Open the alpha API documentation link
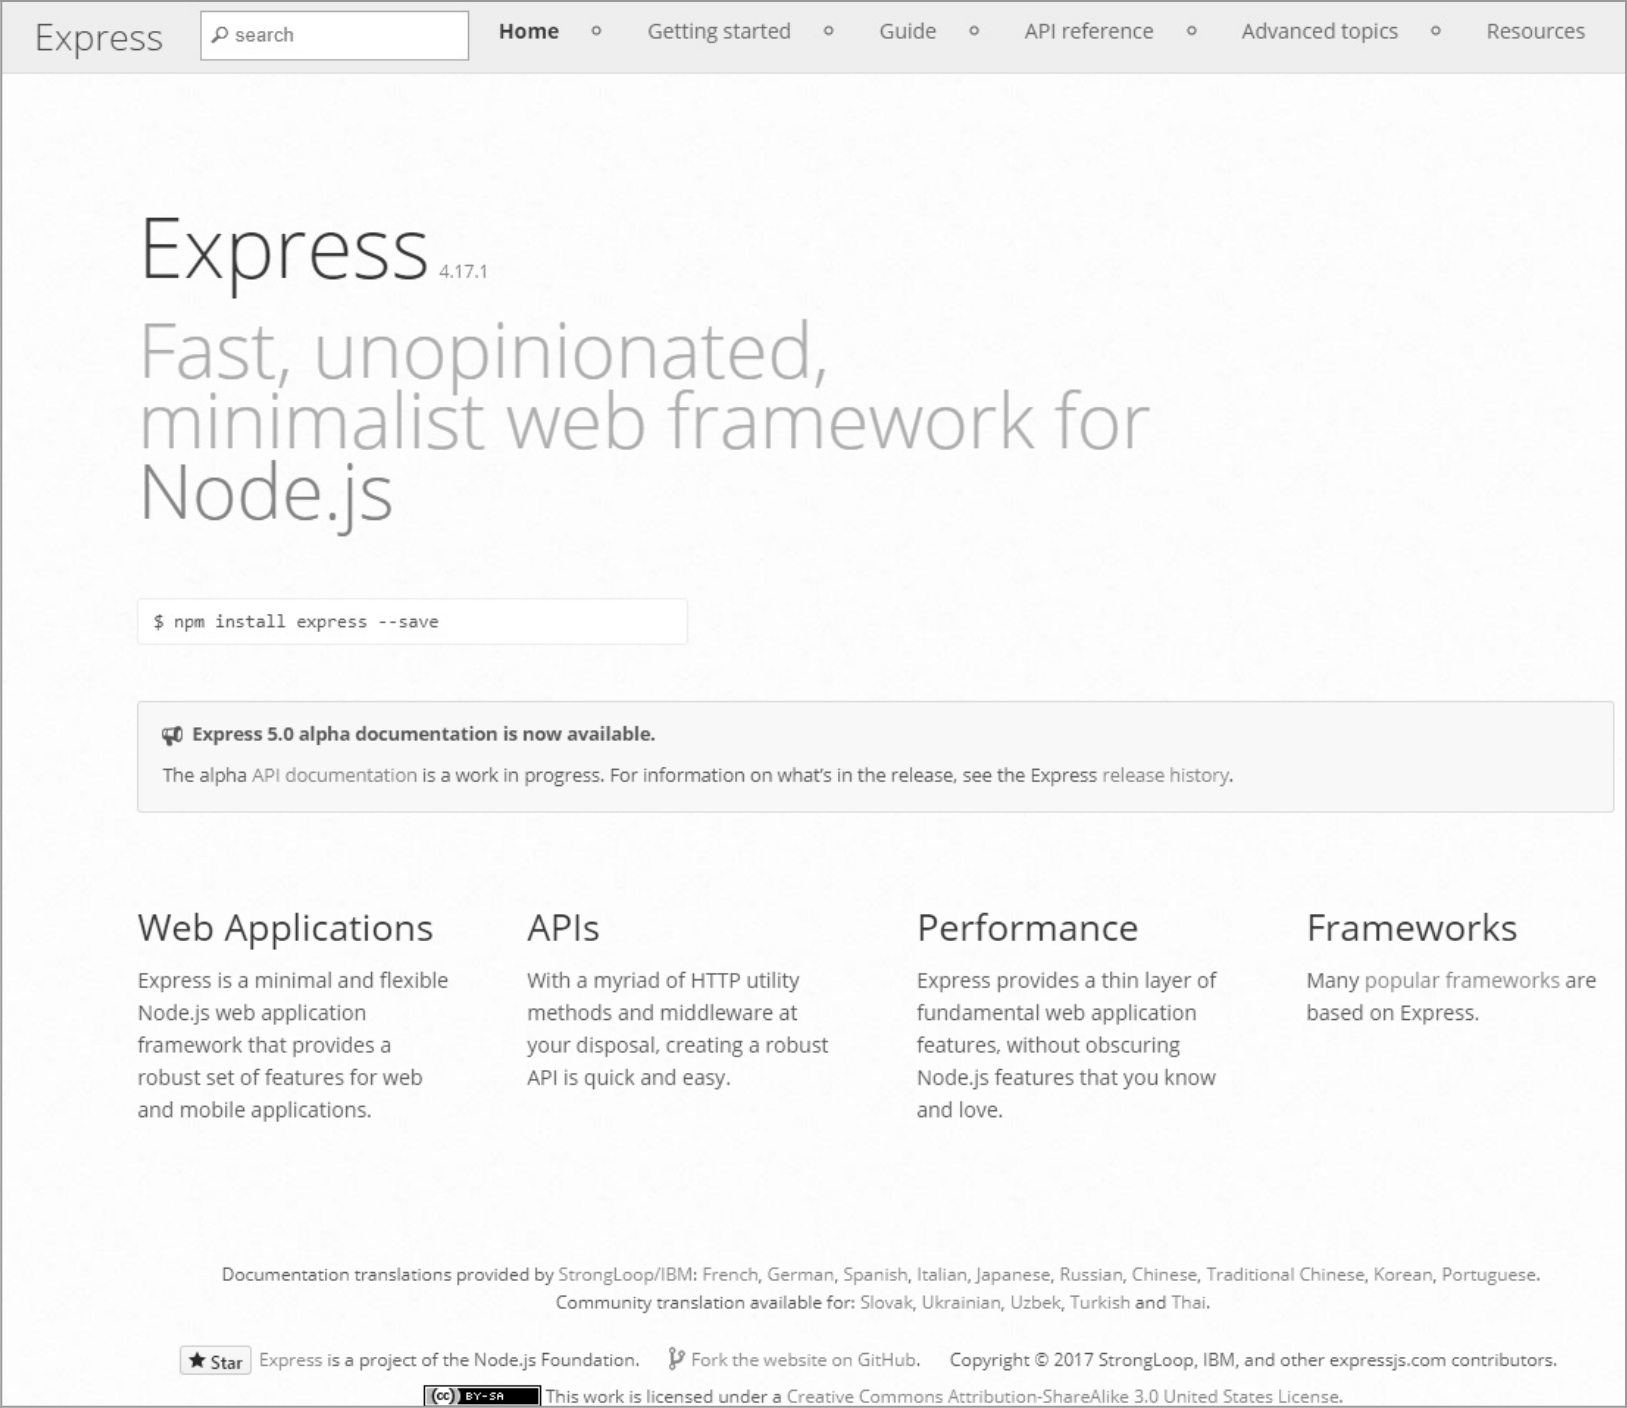The image size is (1627, 1408). click(x=334, y=775)
